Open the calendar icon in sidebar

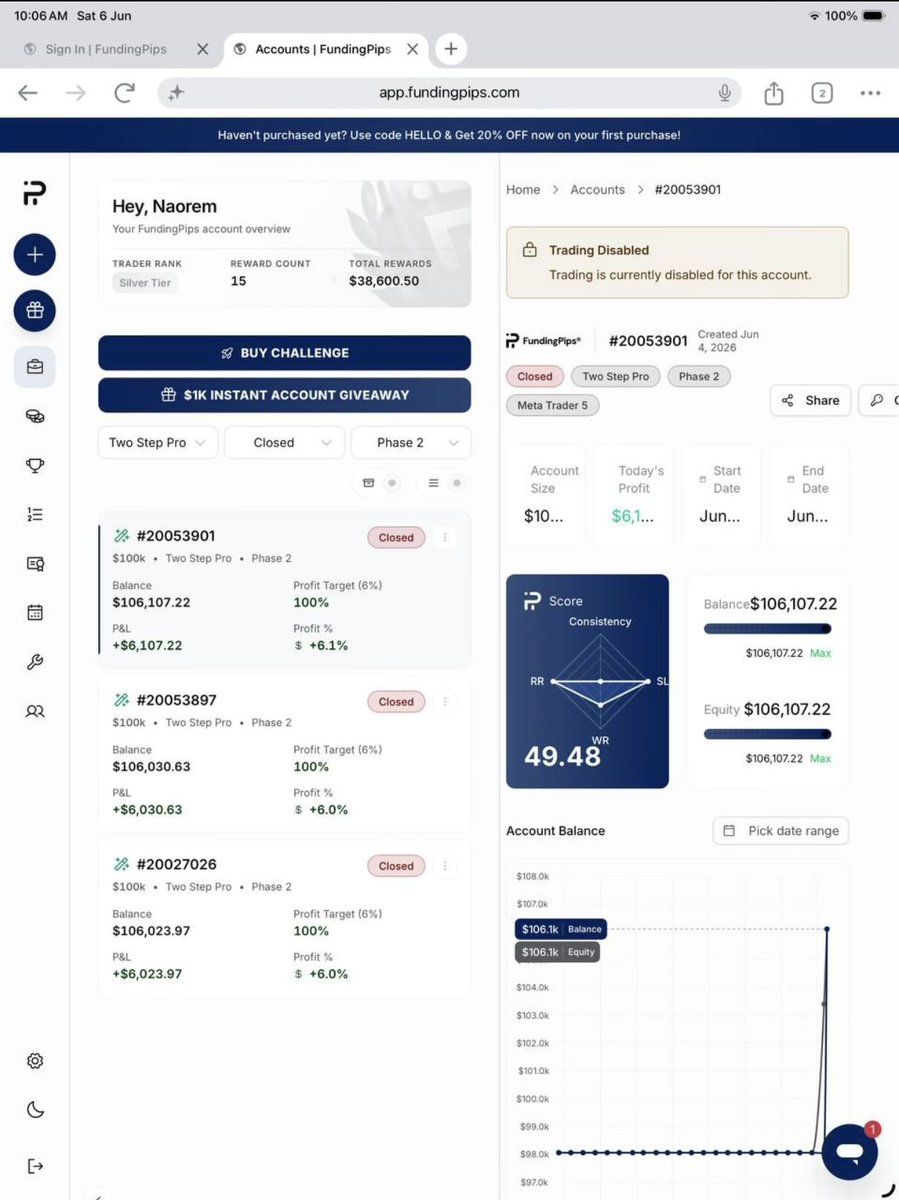click(x=35, y=613)
